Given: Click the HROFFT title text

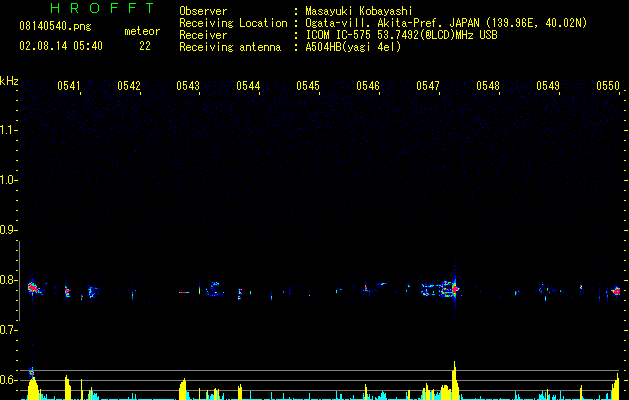Looking at the screenshot, I should [x=103, y=8].
